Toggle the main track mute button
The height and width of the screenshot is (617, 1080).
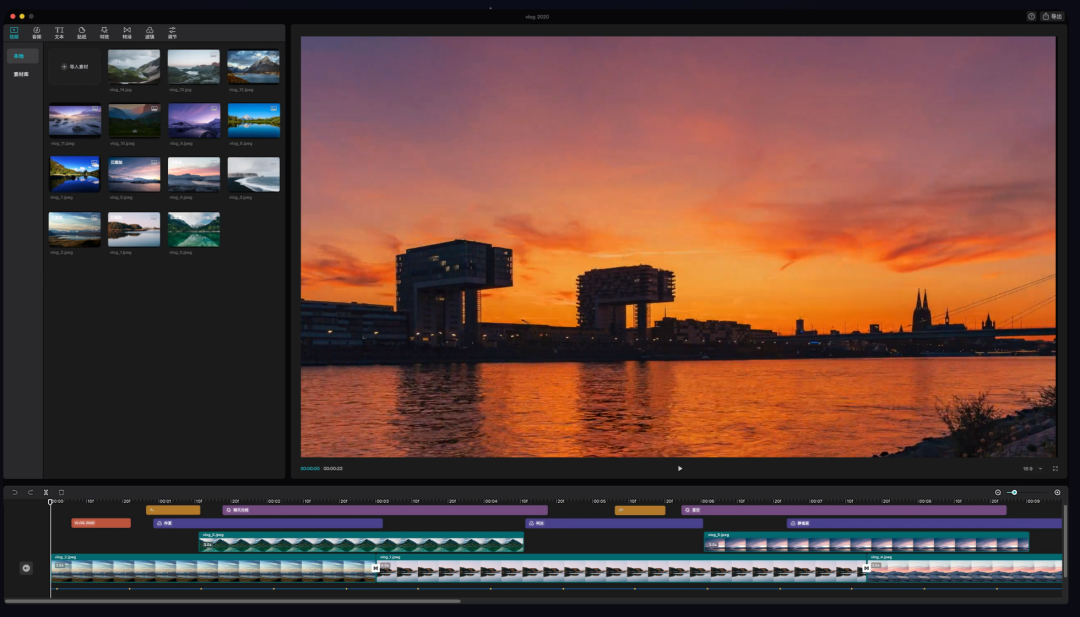[x=27, y=568]
